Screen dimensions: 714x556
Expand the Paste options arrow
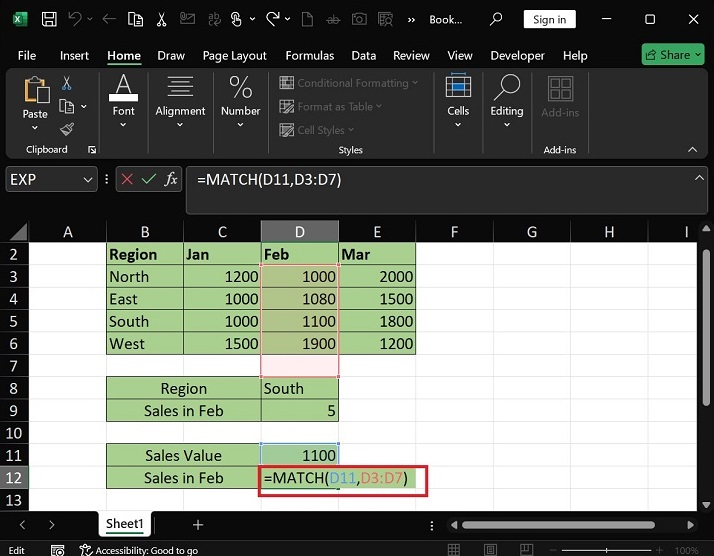35,128
